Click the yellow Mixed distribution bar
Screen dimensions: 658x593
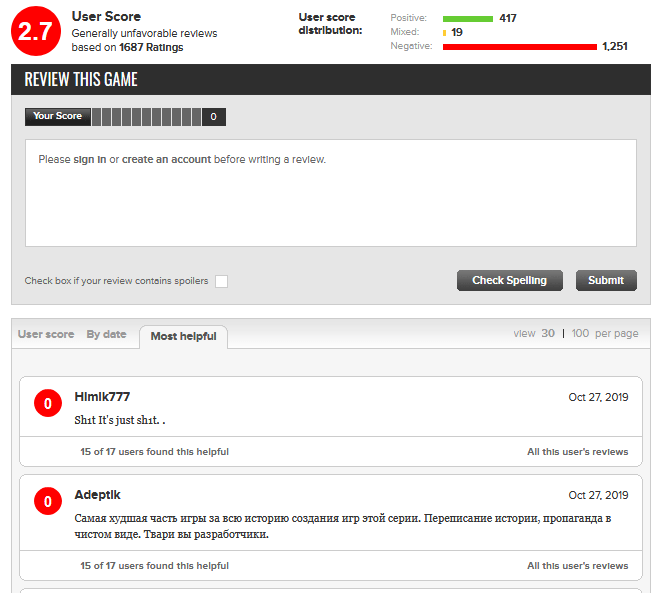pyautogui.click(x=444, y=33)
